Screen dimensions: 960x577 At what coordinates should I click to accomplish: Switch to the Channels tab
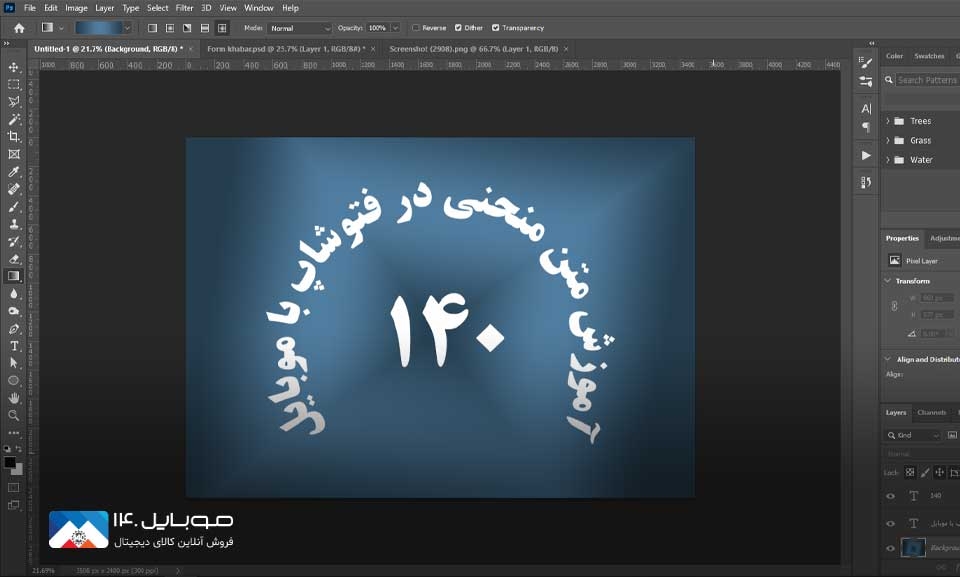tap(931, 413)
